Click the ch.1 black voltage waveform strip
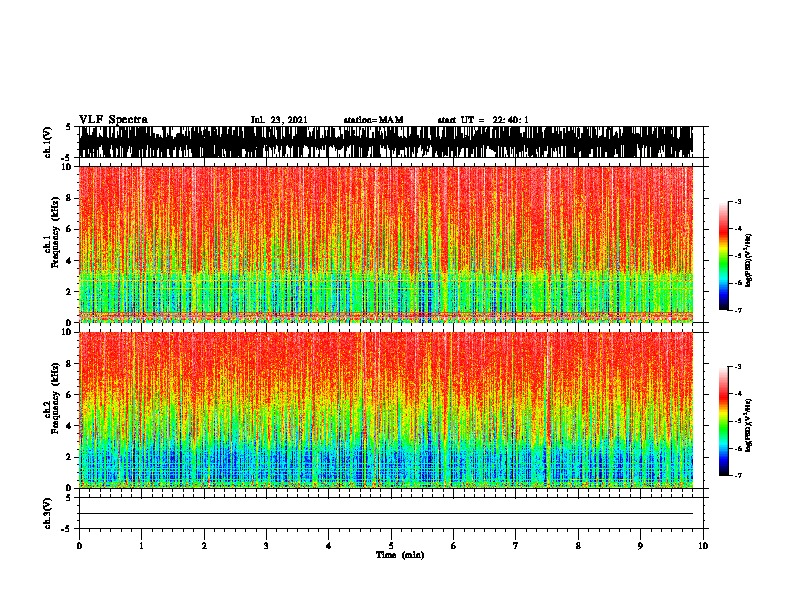Viewport: 792px width, 612px height. click(x=386, y=142)
